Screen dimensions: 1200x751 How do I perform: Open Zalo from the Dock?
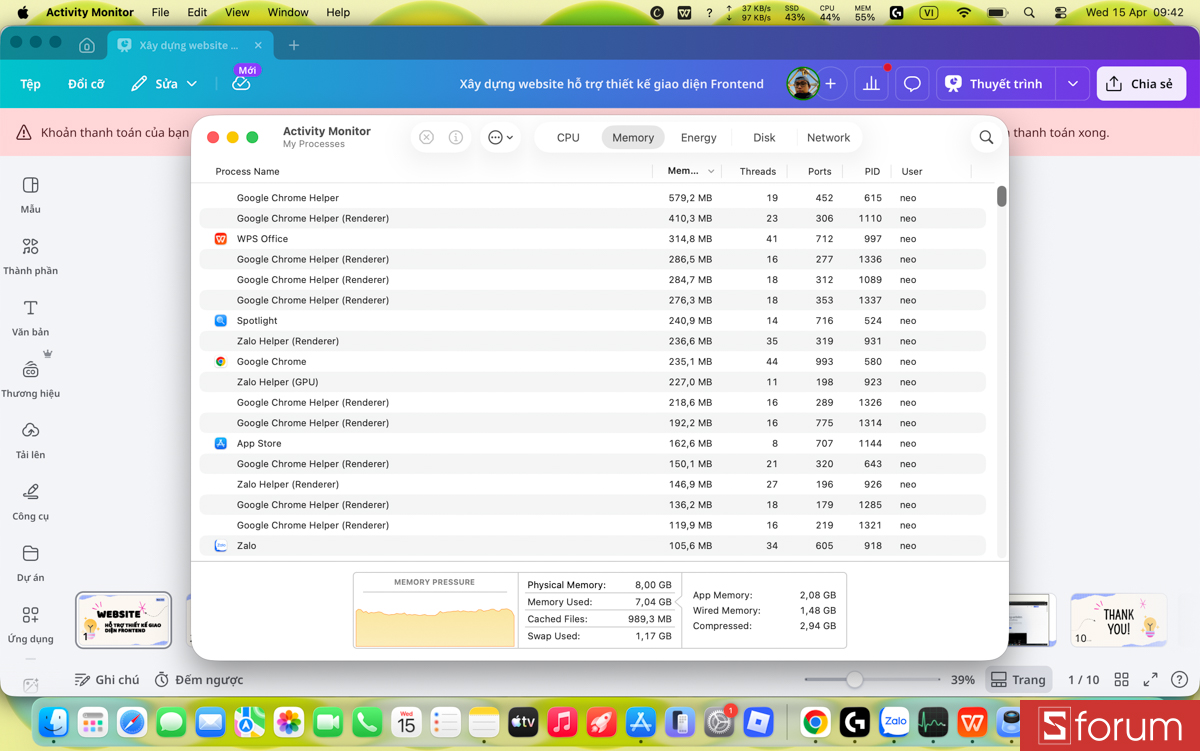[894, 722]
